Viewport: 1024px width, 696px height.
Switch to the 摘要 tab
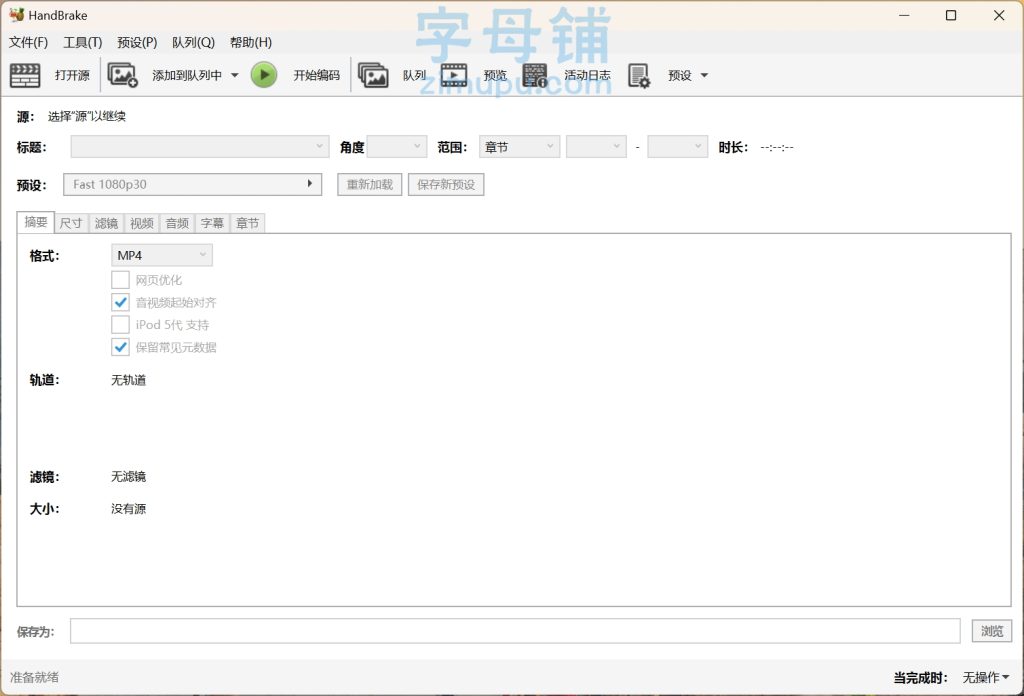pyautogui.click(x=36, y=222)
